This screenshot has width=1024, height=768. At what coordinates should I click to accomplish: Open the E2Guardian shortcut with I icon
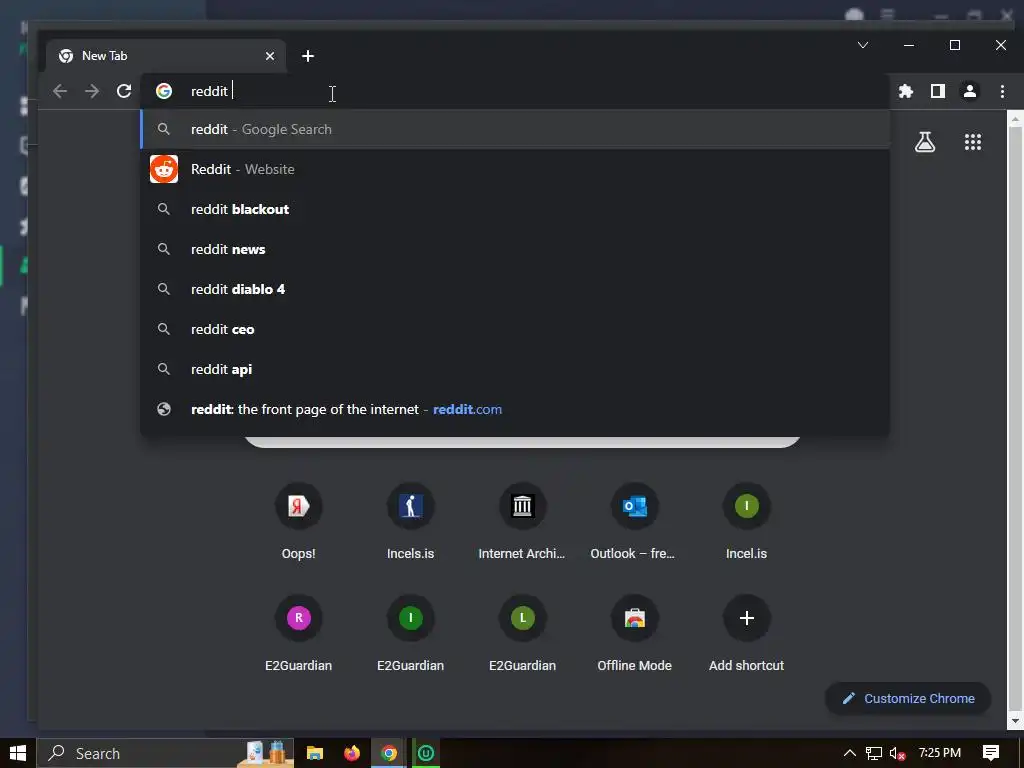(410, 633)
